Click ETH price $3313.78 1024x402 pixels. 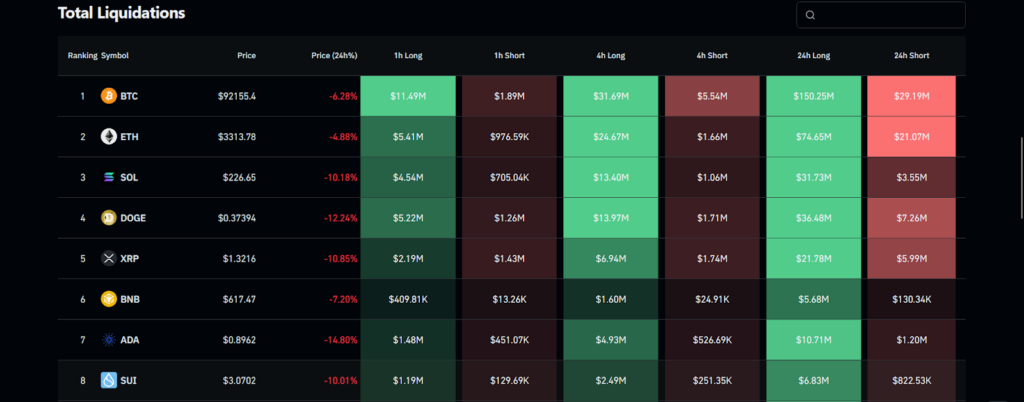coord(239,136)
